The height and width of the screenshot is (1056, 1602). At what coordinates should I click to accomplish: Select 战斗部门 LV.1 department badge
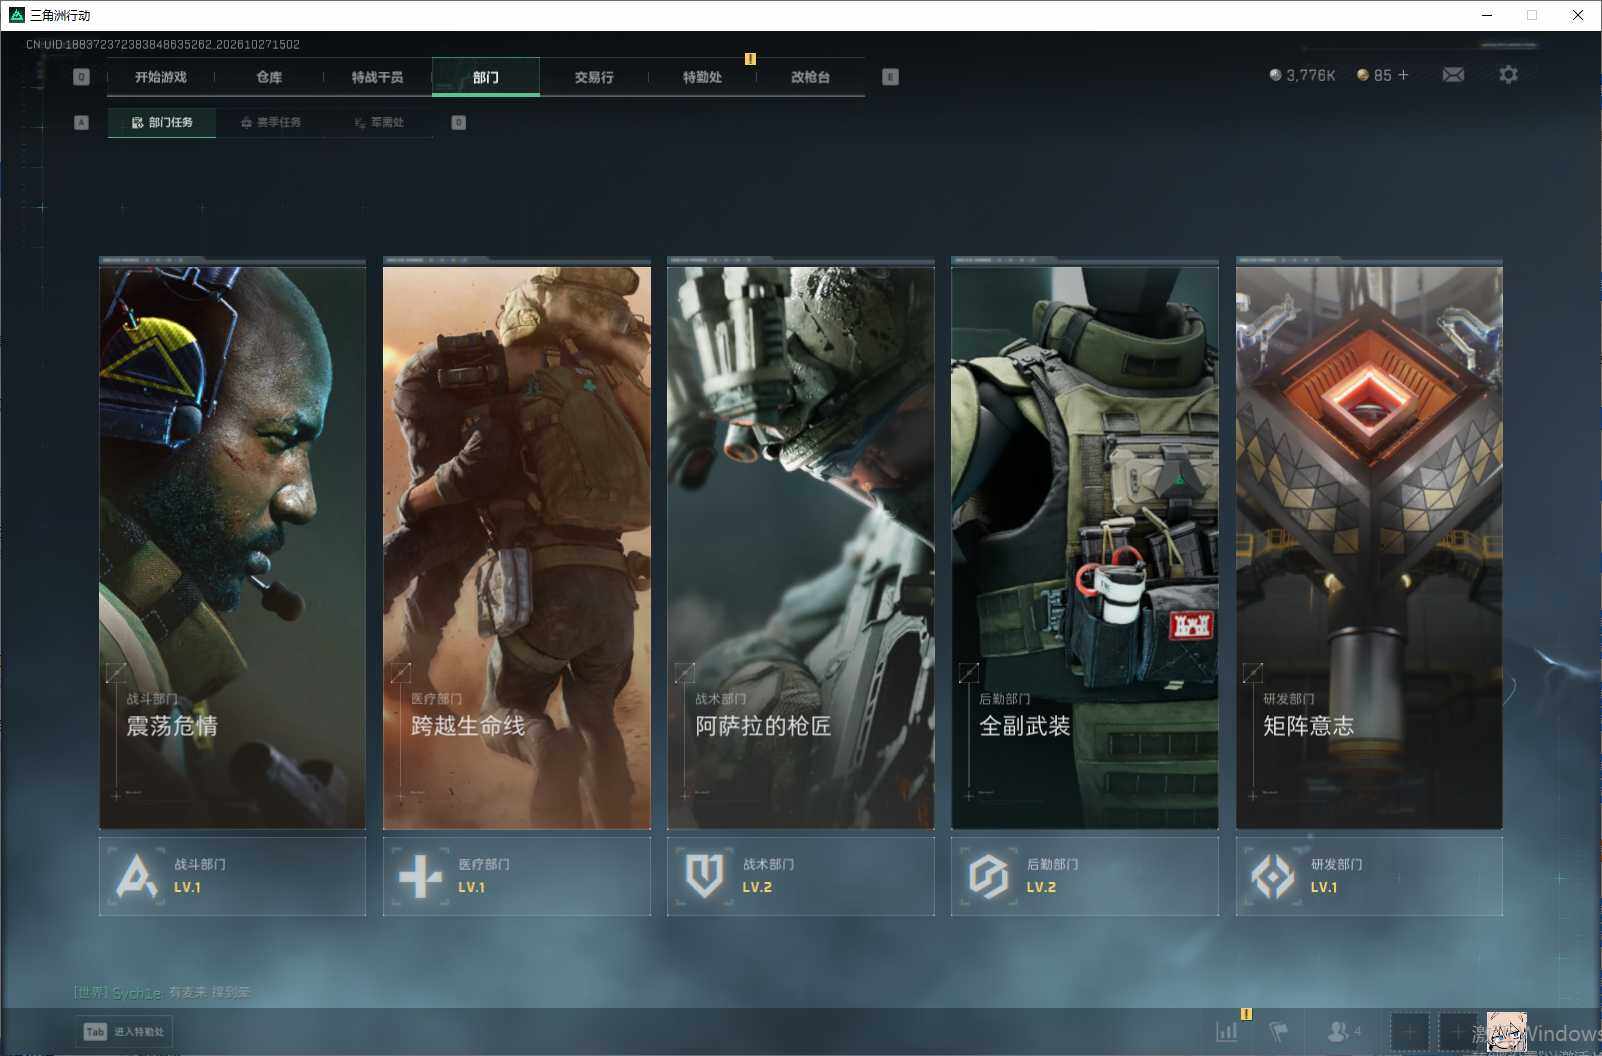point(232,876)
